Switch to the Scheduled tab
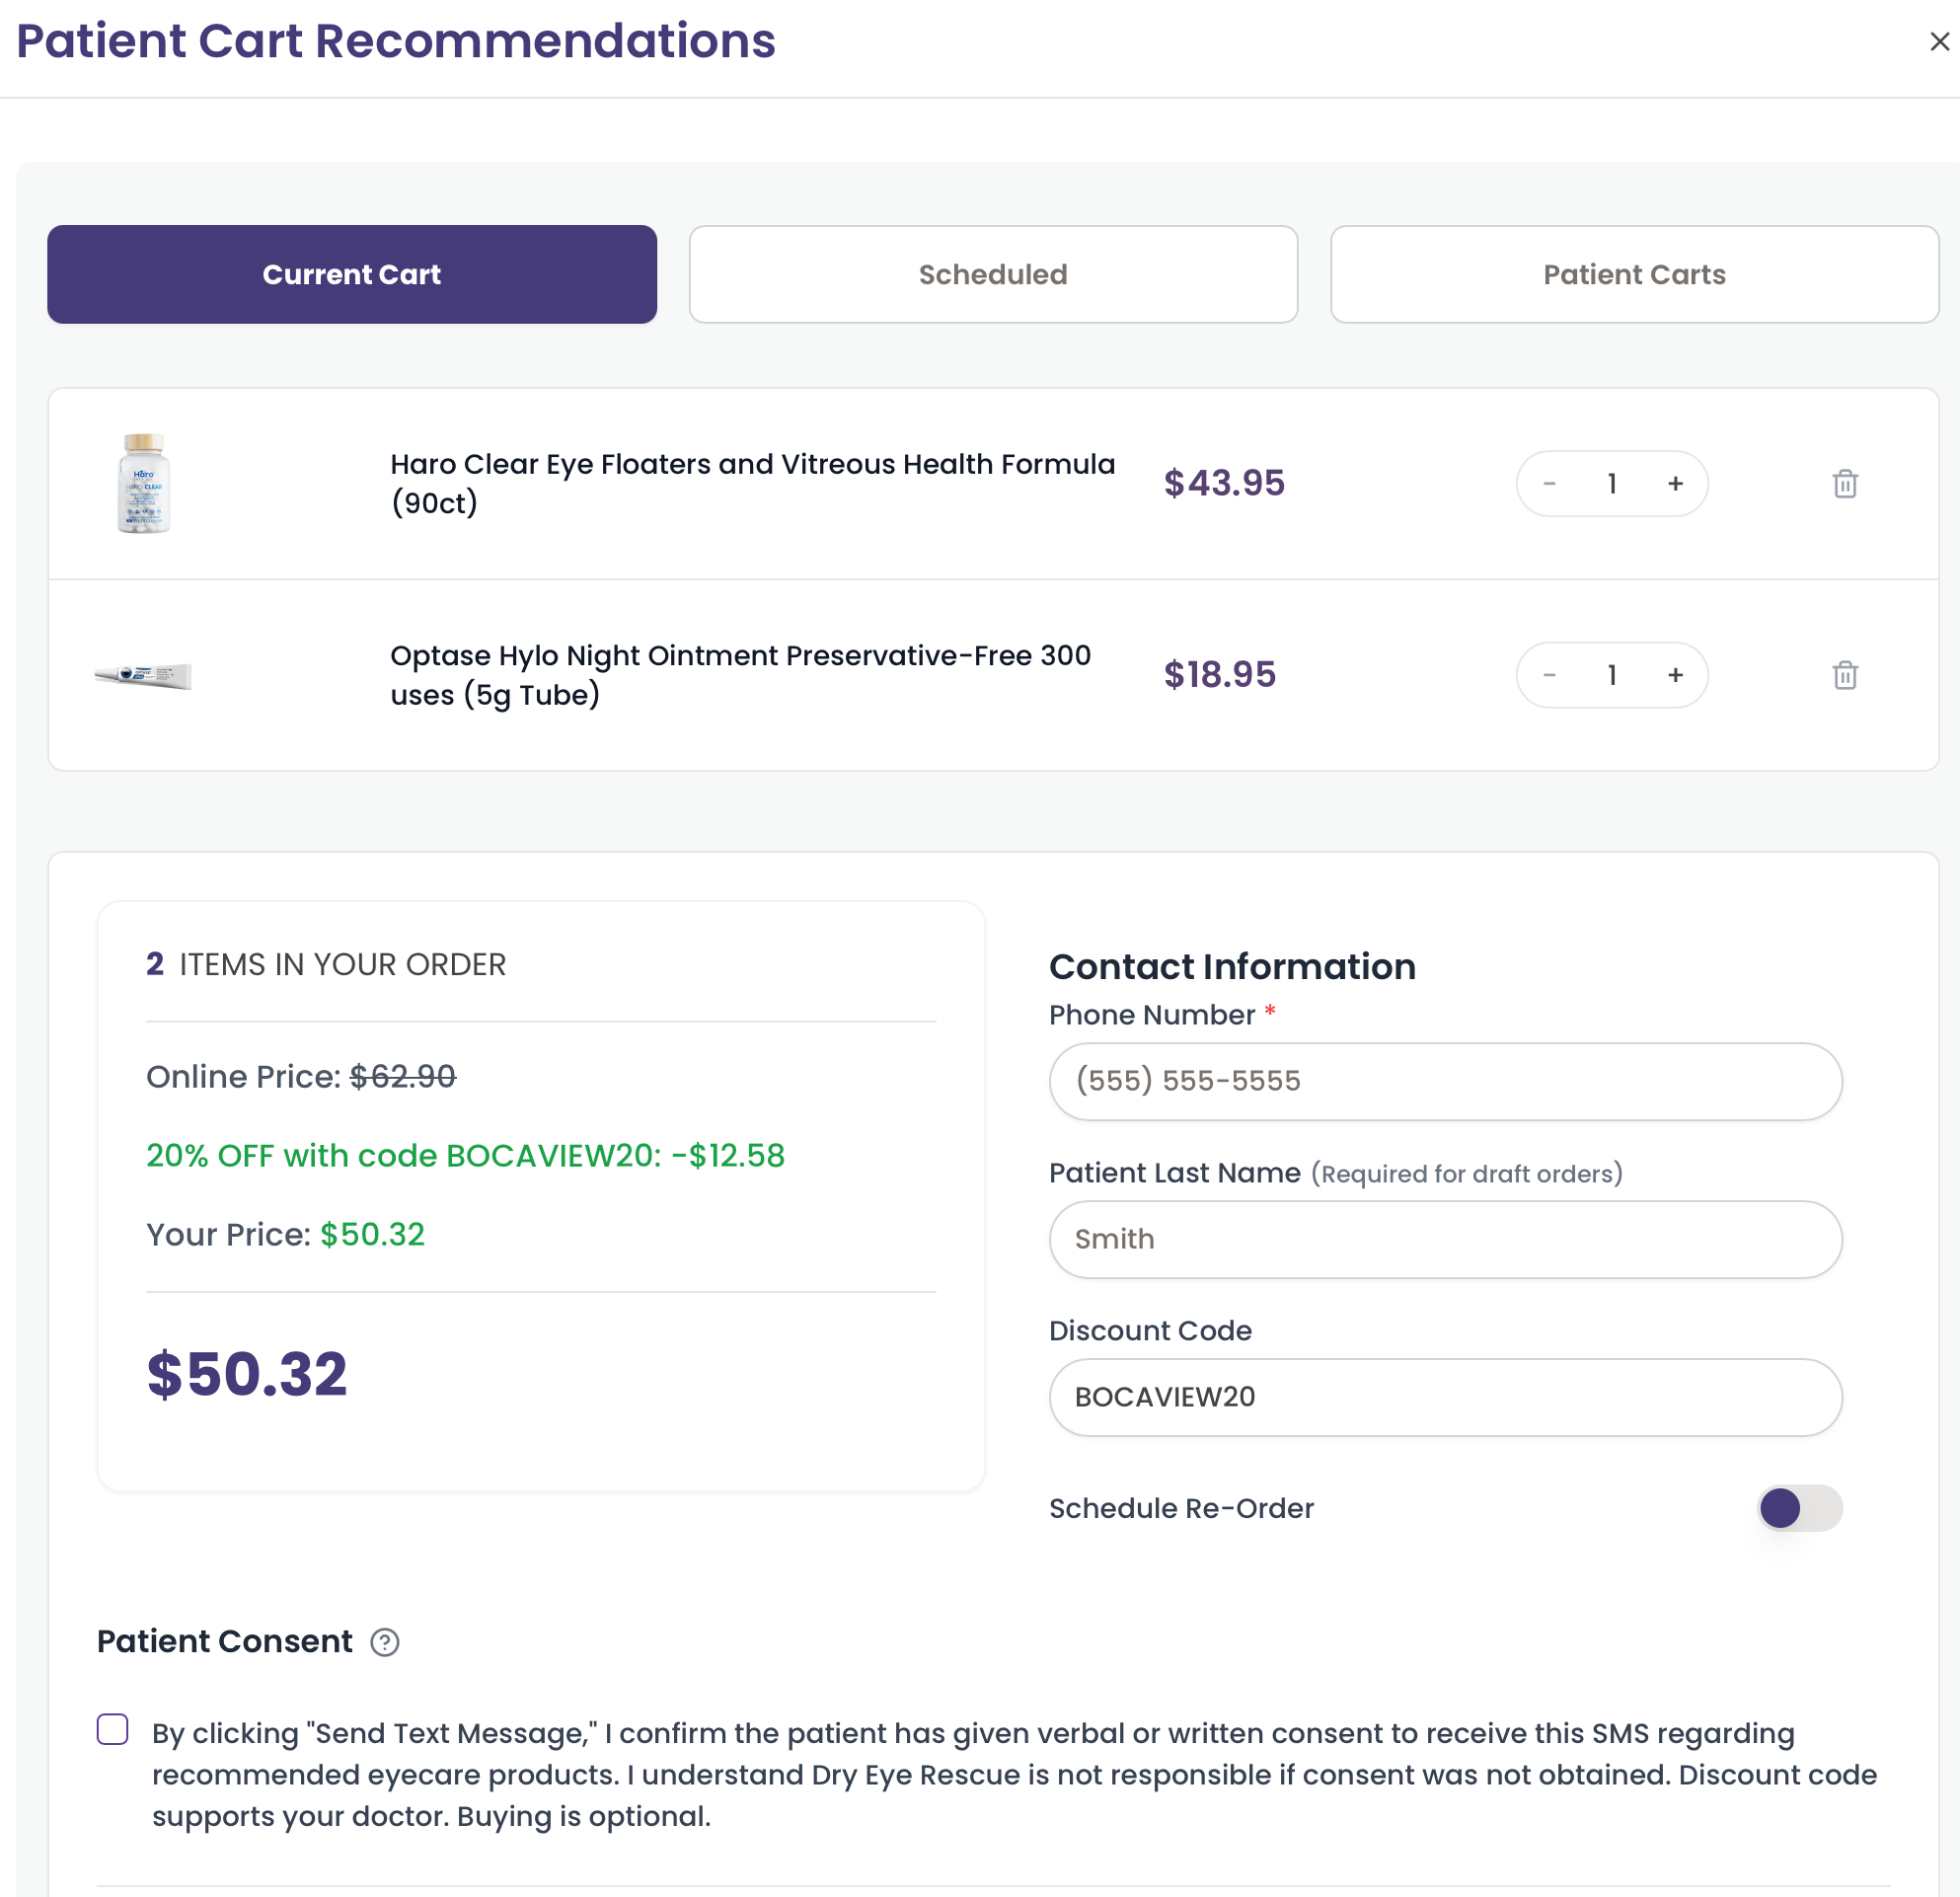 click(x=993, y=274)
